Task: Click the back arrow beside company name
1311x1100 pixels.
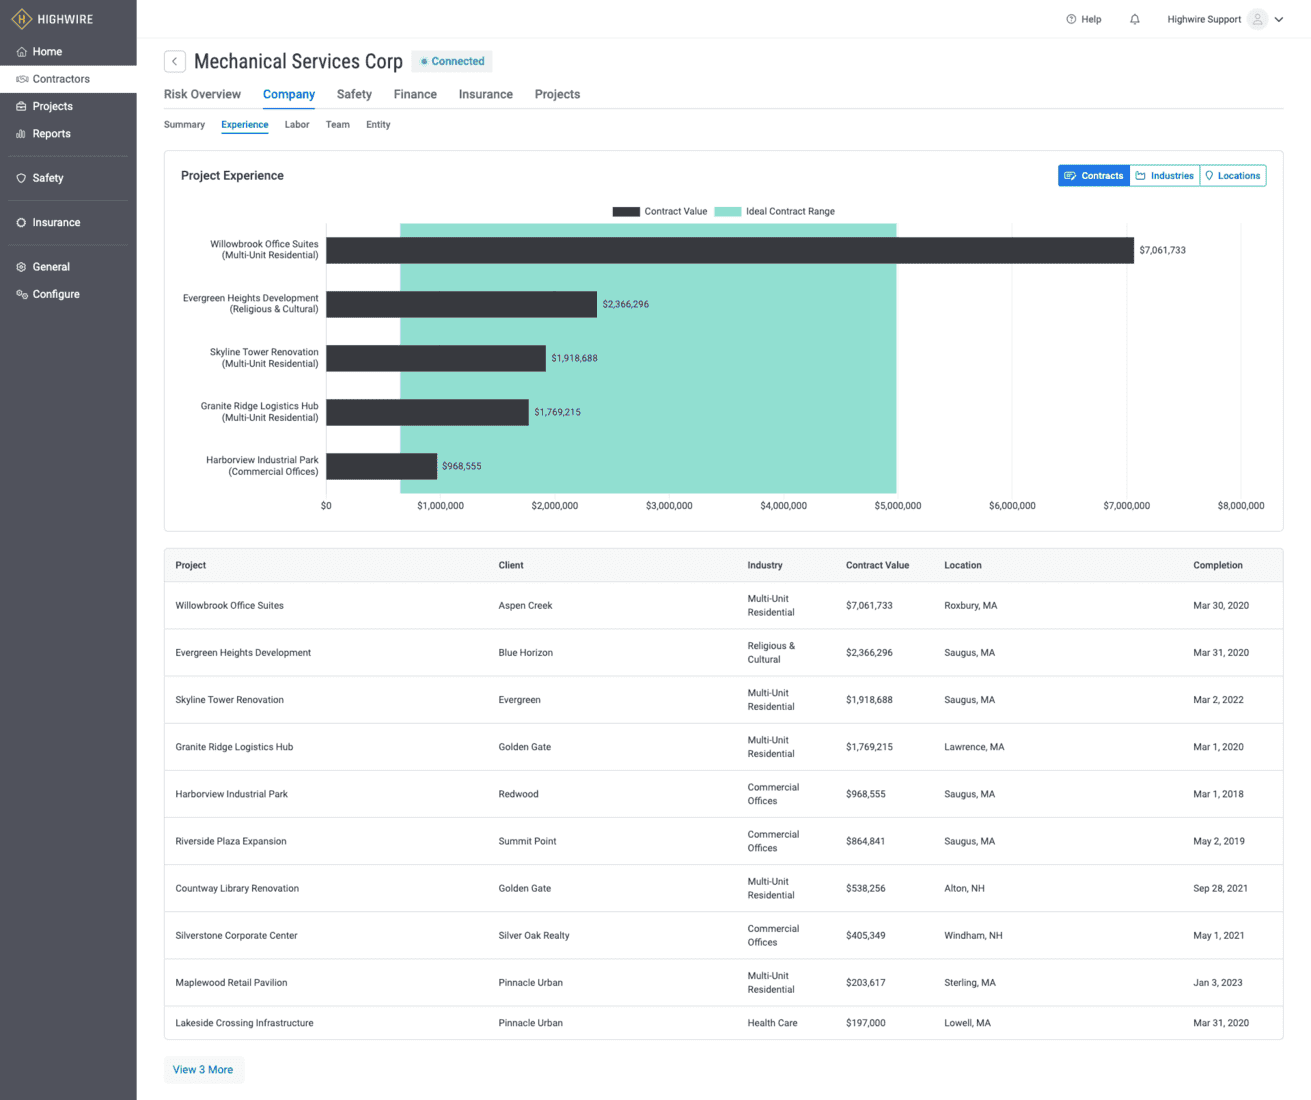Action: pyautogui.click(x=175, y=62)
